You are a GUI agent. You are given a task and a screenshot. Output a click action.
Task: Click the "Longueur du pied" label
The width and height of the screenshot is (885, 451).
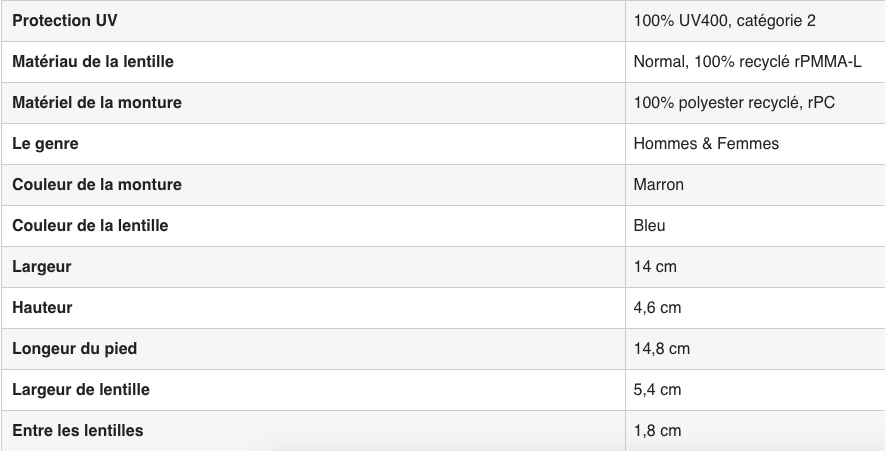[x=75, y=349]
